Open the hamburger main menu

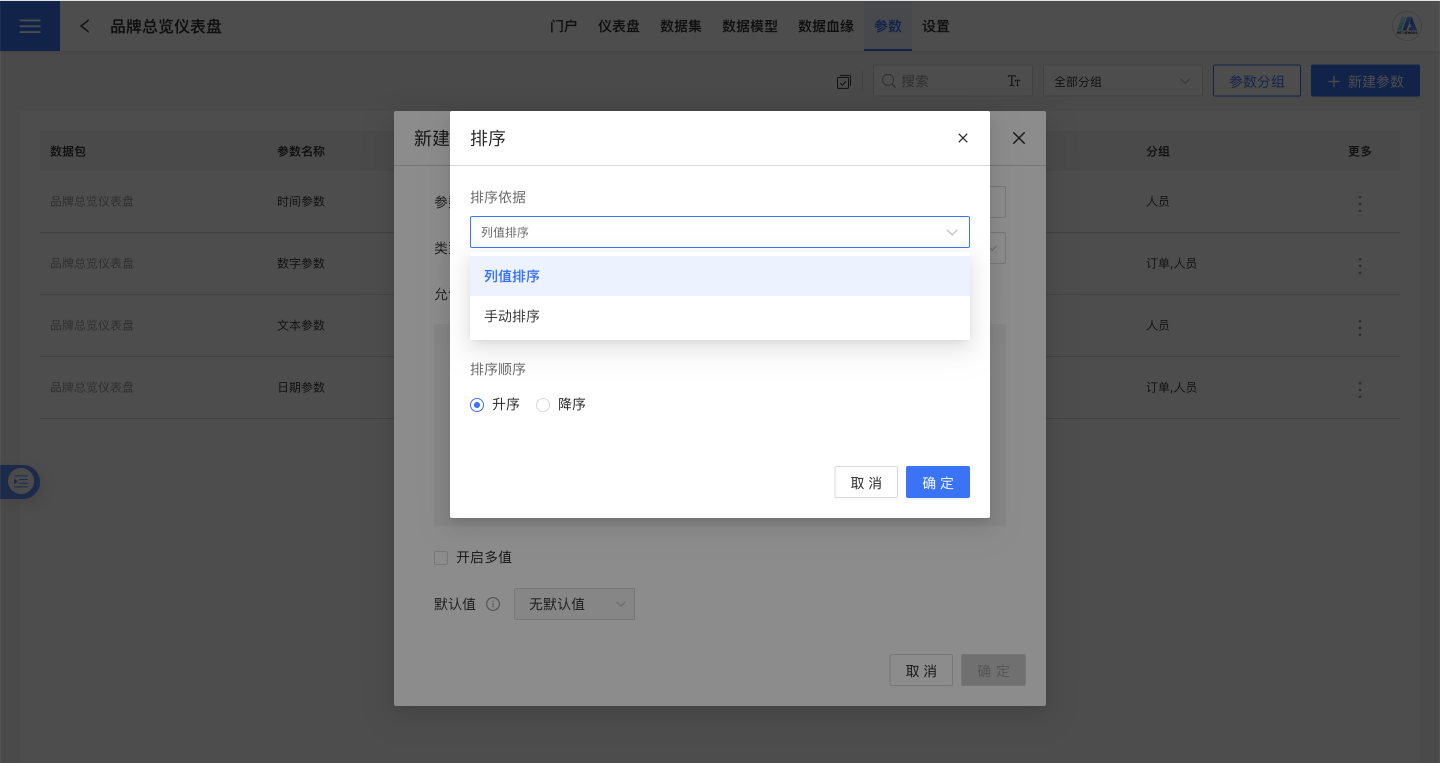click(x=30, y=26)
